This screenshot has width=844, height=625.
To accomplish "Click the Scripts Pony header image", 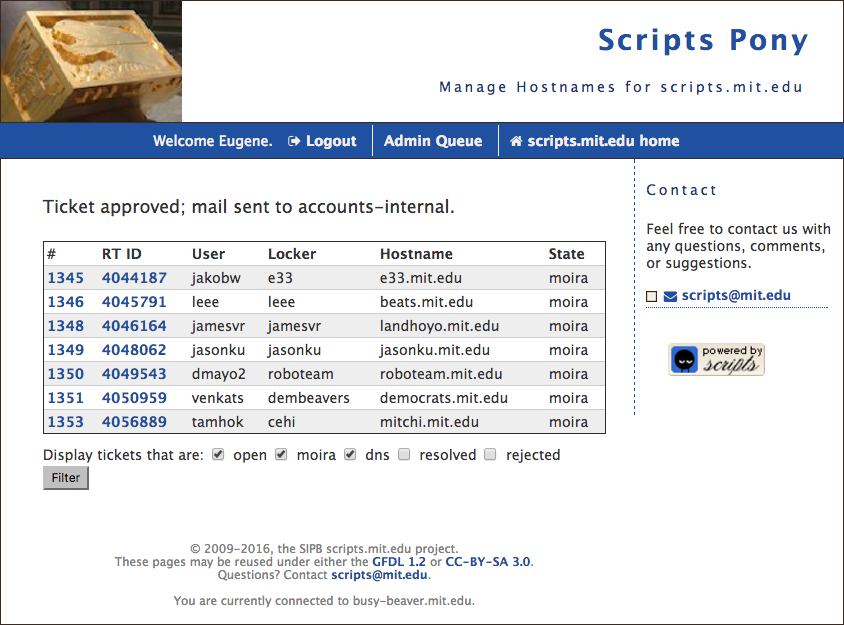I will 91,62.
